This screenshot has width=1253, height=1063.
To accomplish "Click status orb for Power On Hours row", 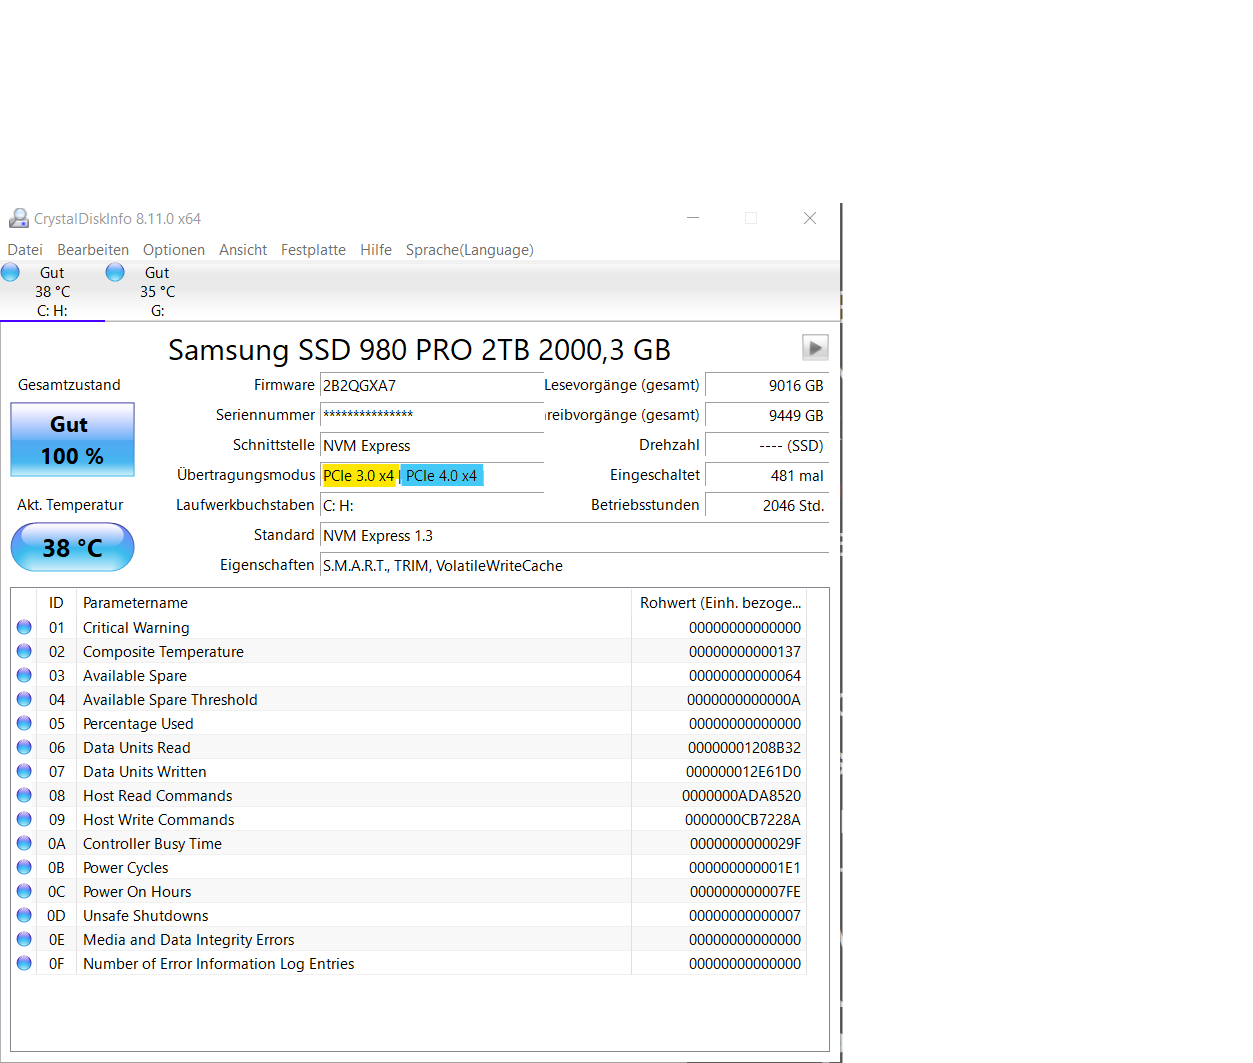I will click(x=24, y=891).
